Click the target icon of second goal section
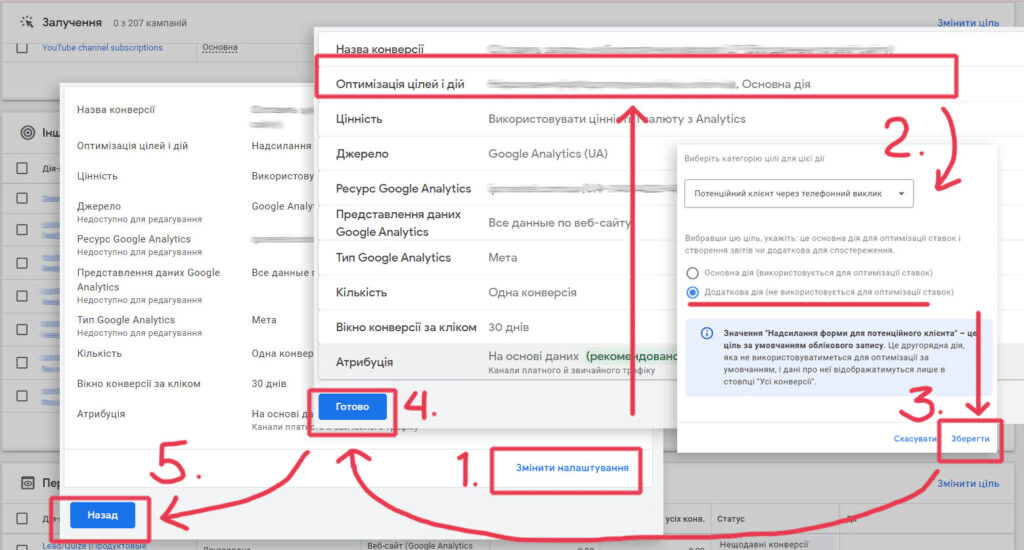The height and width of the screenshot is (550, 1024). click(x=27, y=131)
